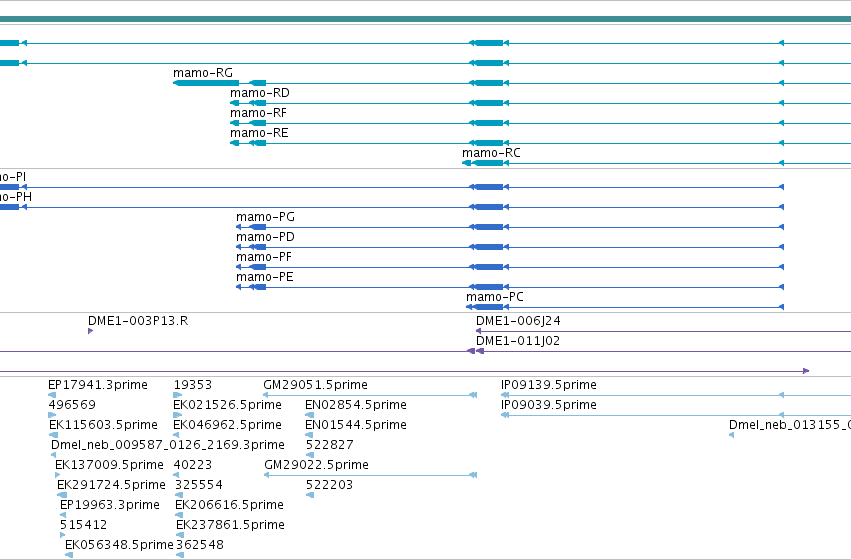Screen dimensions: 851x560
Task: Select the EK137009.5prime EST label
Action: click(x=109, y=465)
